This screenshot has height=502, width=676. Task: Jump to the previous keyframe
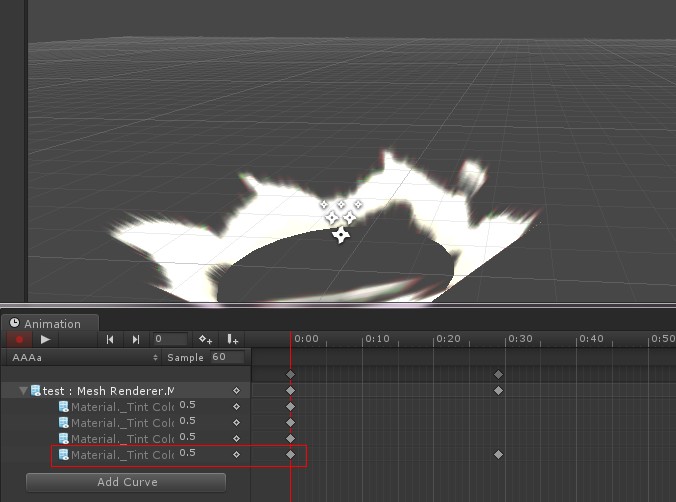click(110, 339)
